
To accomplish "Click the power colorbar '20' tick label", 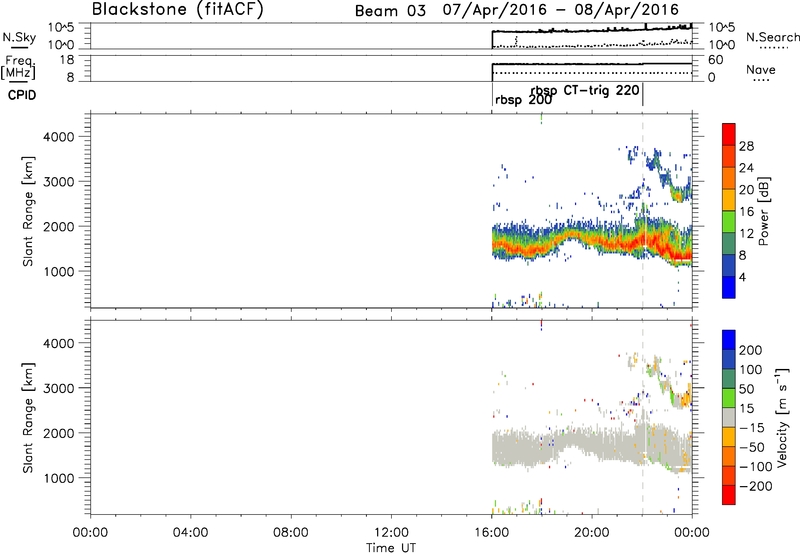I will [746, 190].
